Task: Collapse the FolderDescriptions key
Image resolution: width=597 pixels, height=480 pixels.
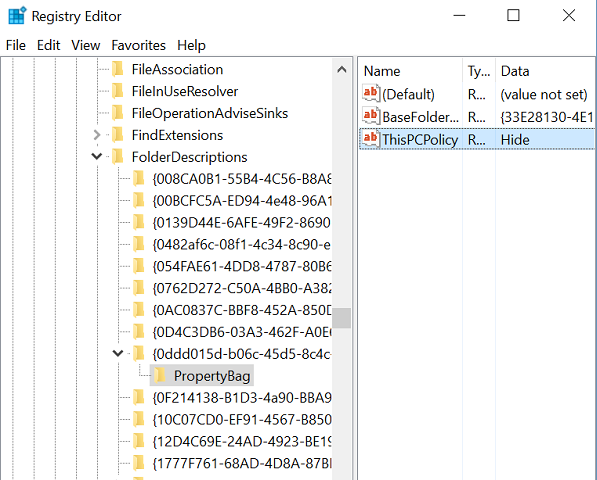Action: tap(97, 156)
